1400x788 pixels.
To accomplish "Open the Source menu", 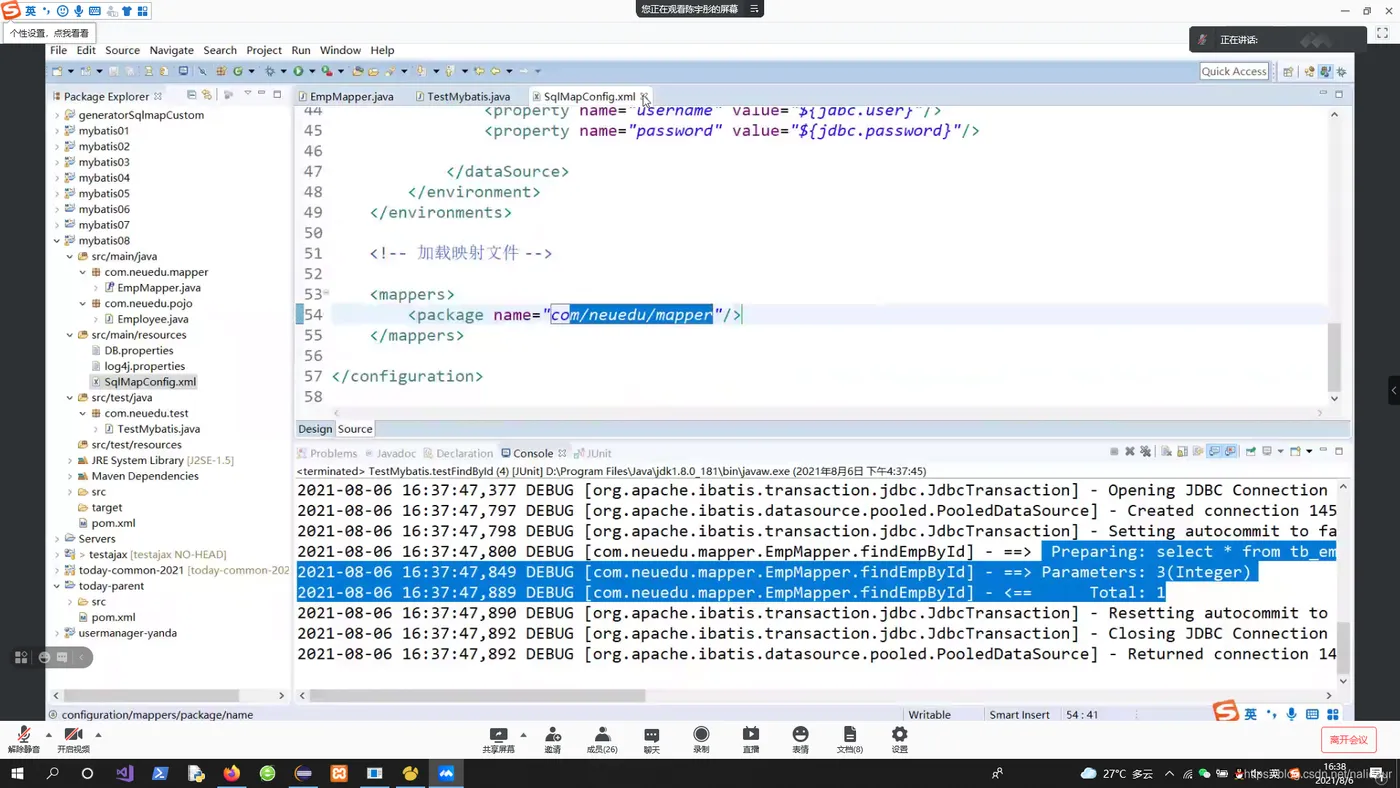I will tap(122, 50).
